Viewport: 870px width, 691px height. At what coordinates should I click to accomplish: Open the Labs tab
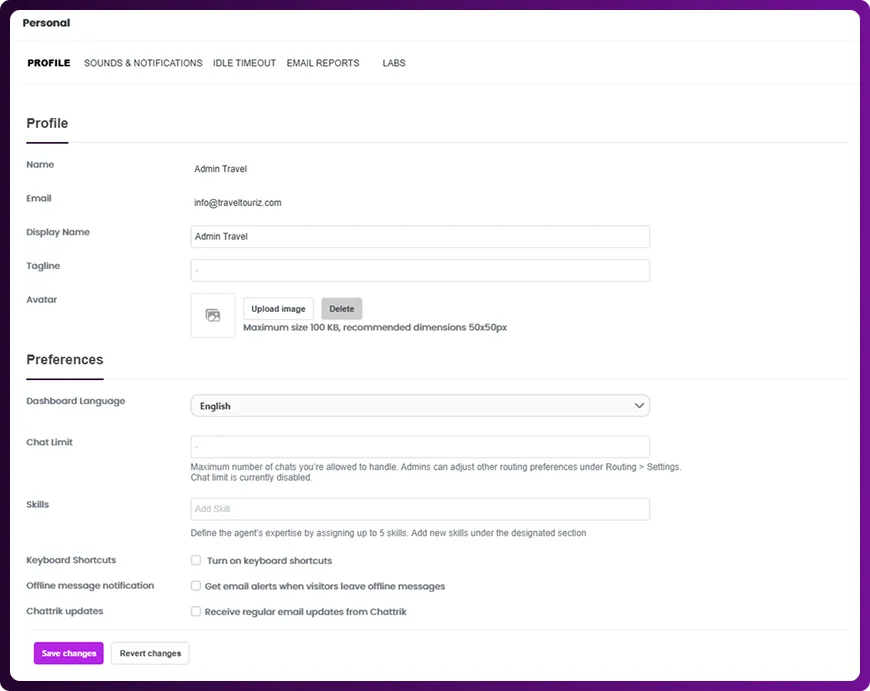pos(394,63)
